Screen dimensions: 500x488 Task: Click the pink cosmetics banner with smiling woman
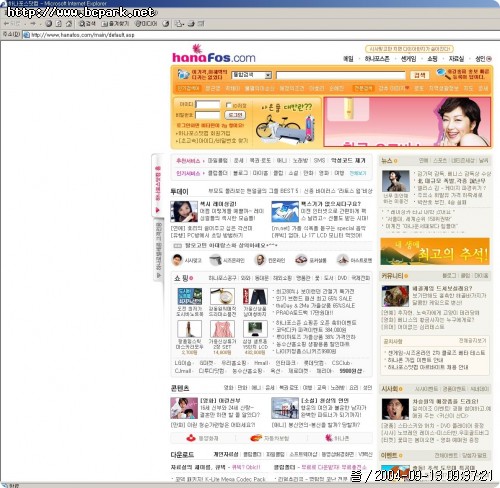407,122
